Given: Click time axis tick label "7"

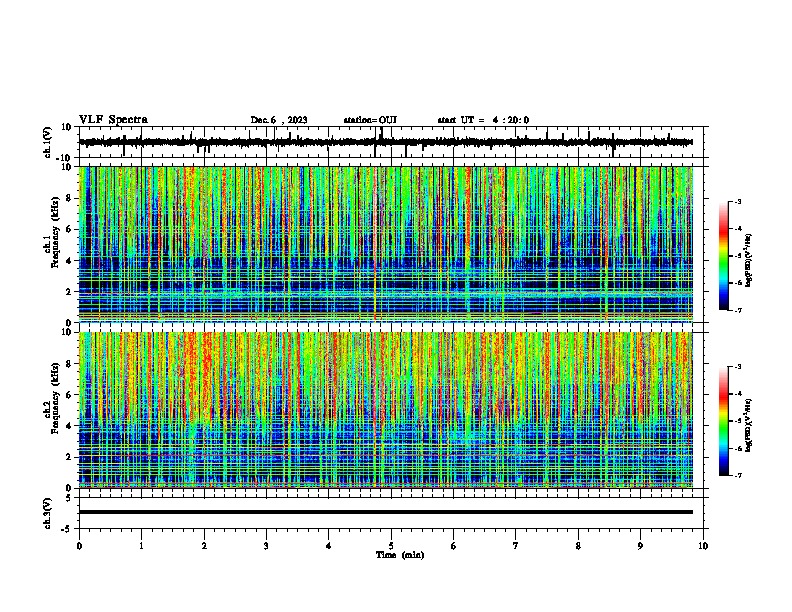Looking at the screenshot, I should point(516,546).
